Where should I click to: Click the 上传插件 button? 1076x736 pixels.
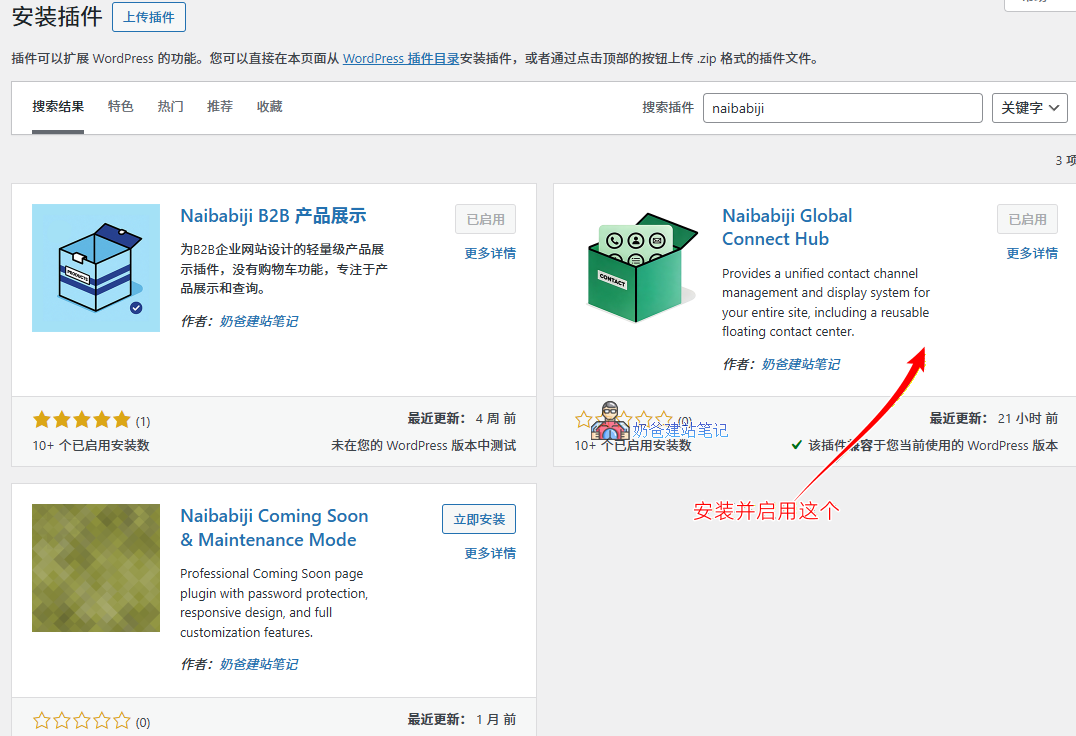pyautogui.click(x=148, y=17)
